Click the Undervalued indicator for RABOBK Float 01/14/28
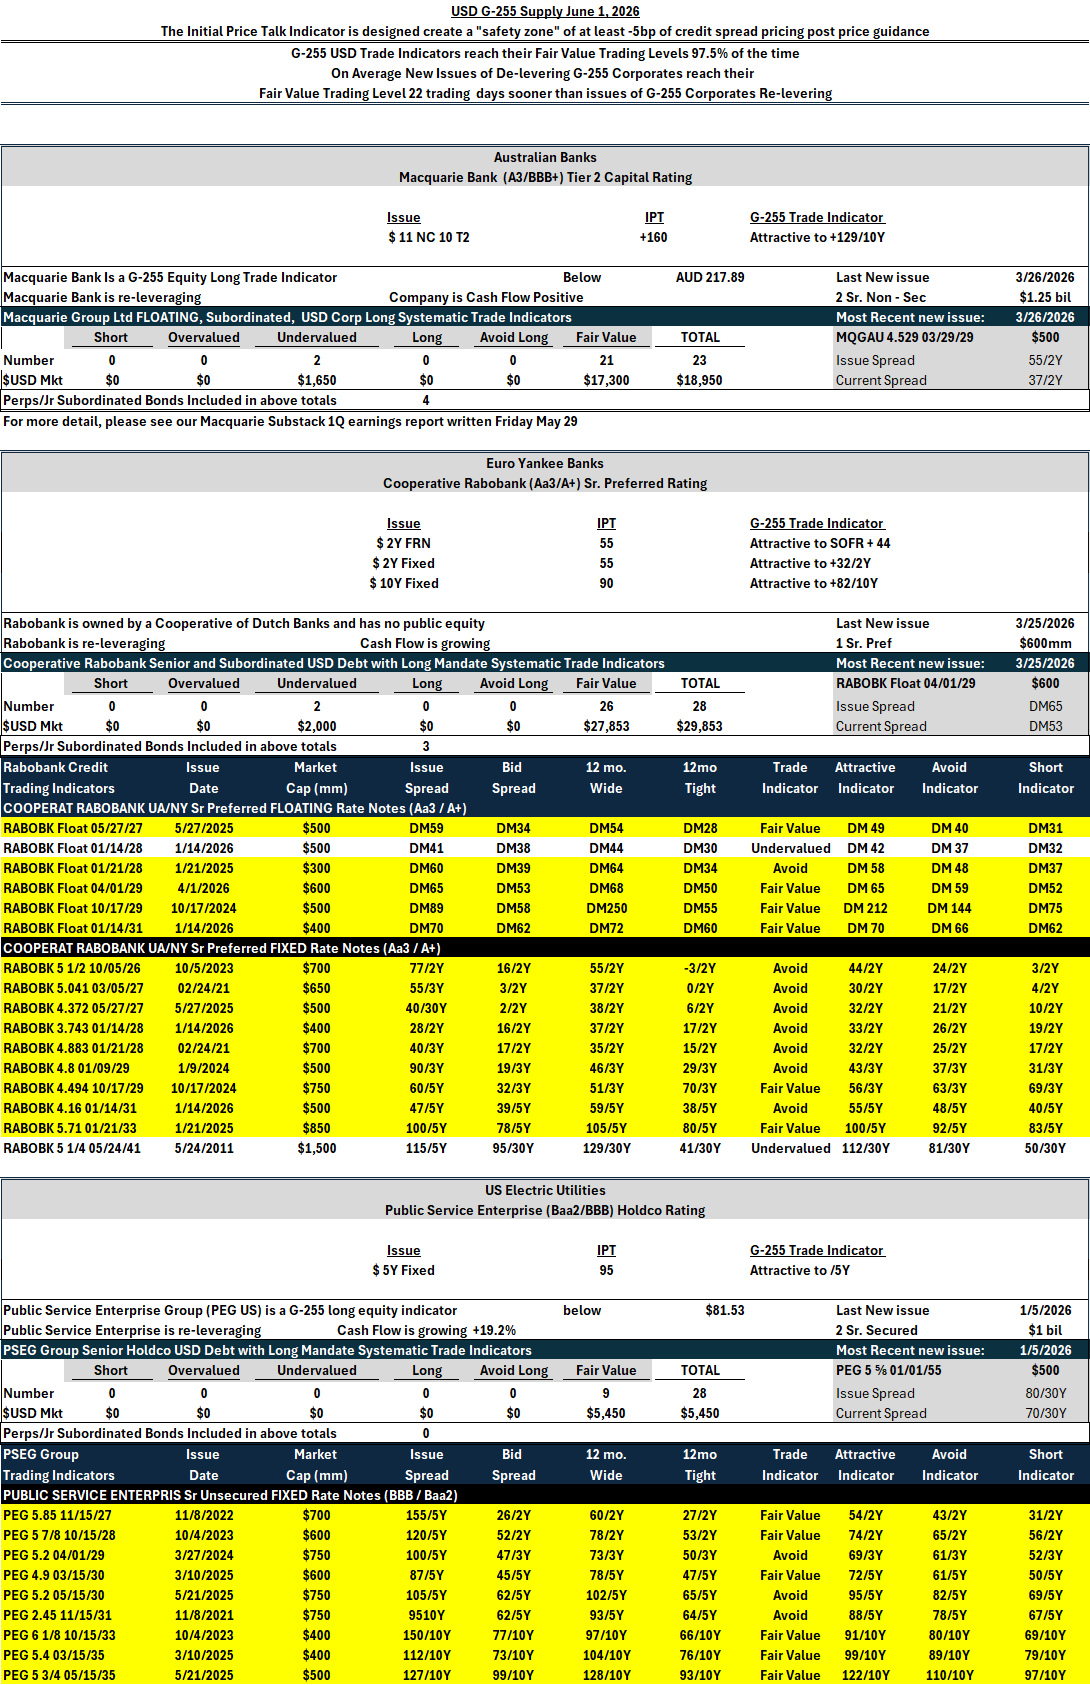This screenshot has height=1685, width=1090. click(790, 848)
